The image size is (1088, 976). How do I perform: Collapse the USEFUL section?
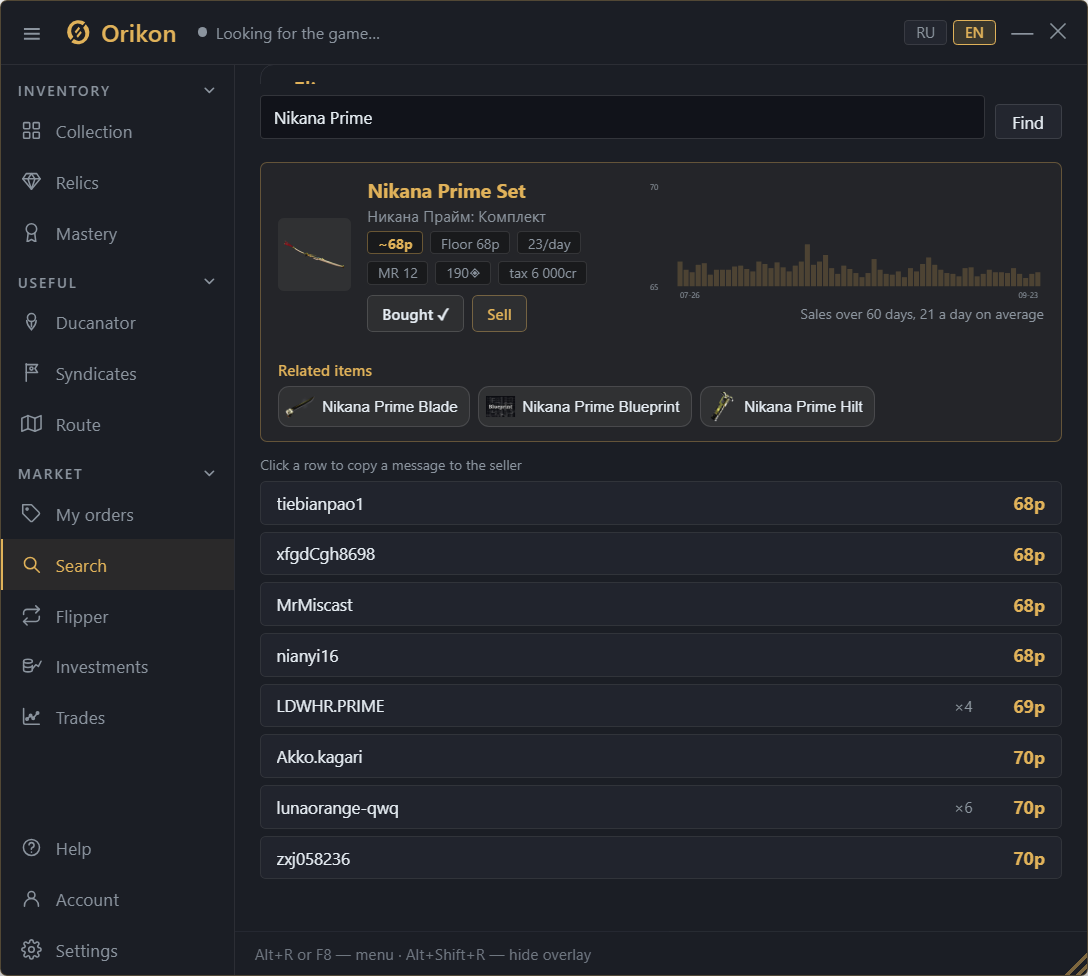[210, 282]
